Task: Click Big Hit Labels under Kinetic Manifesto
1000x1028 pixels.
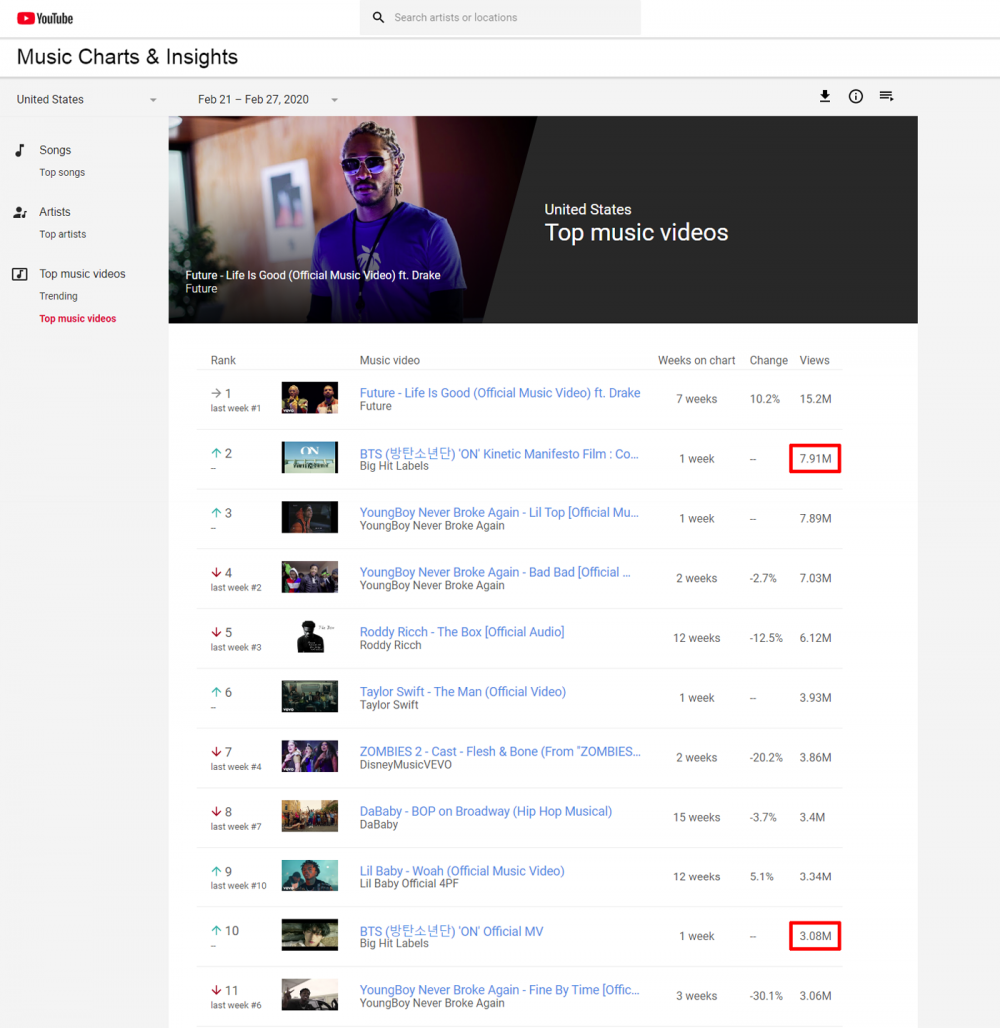Action: [x=394, y=466]
